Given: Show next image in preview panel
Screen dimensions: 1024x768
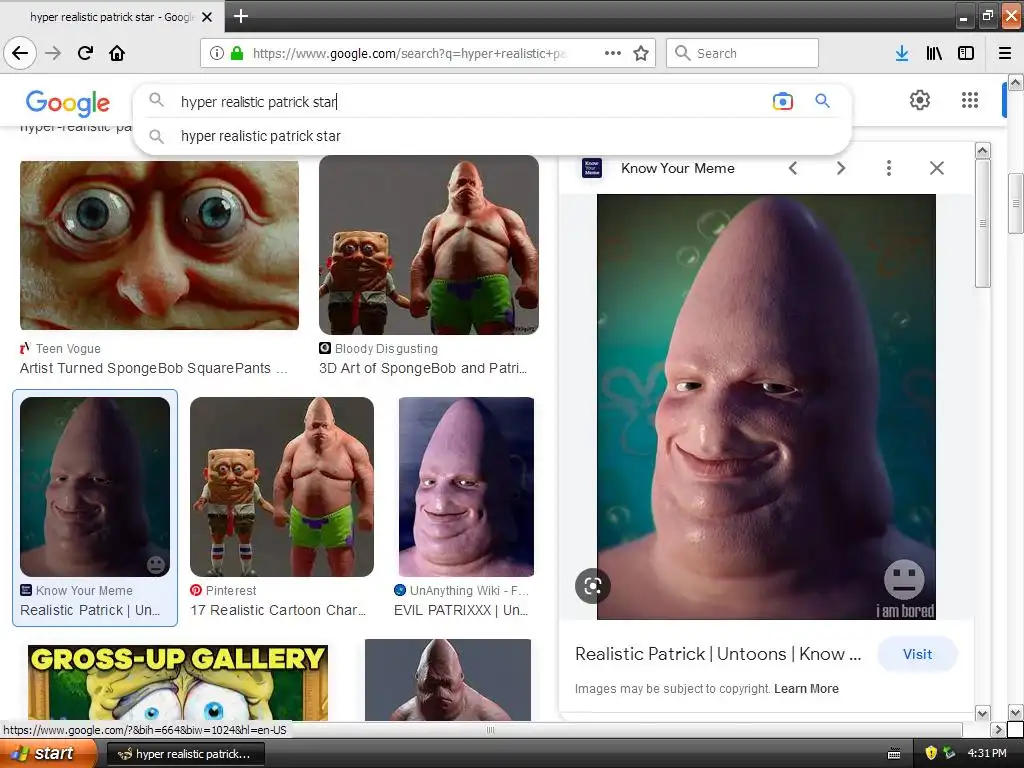Looking at the screenshot, I should point(840,168).
